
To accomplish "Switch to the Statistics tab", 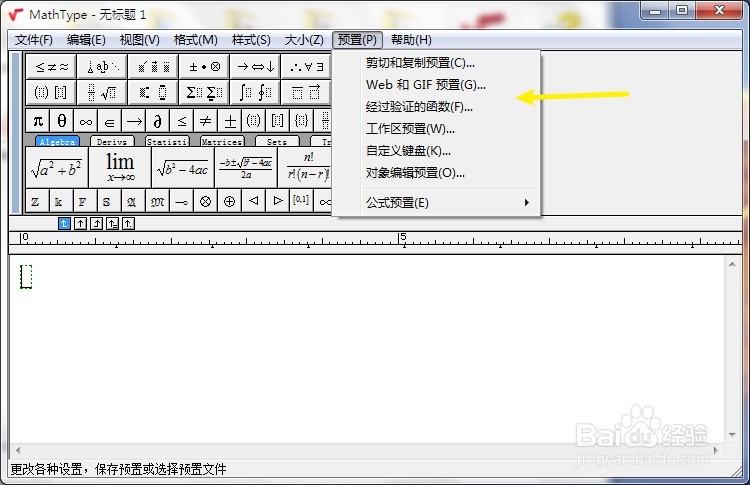I will (167, 142).
